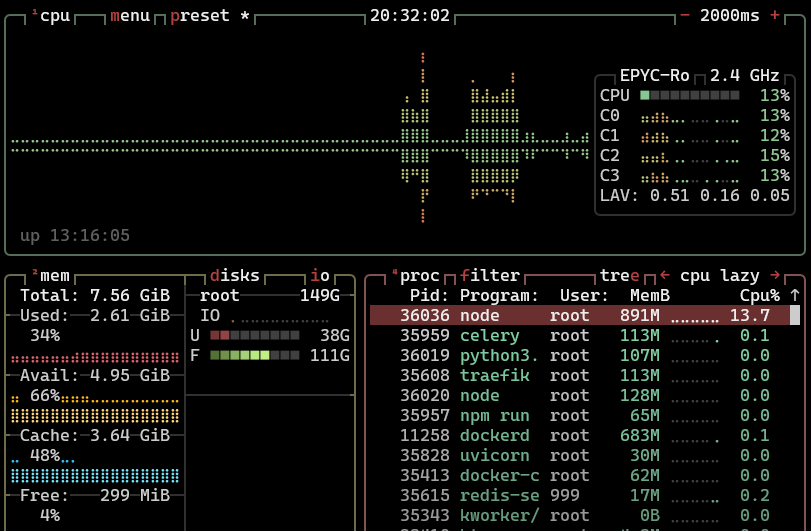Image resolution: width=811 pixels, height=531 pixels.
Task: Toggle io mode in disks panel
Action: tap(320, 276)
